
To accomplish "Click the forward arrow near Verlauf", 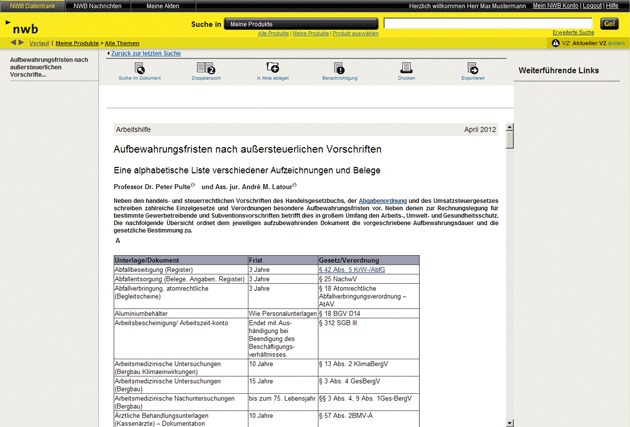I will 21,43.
